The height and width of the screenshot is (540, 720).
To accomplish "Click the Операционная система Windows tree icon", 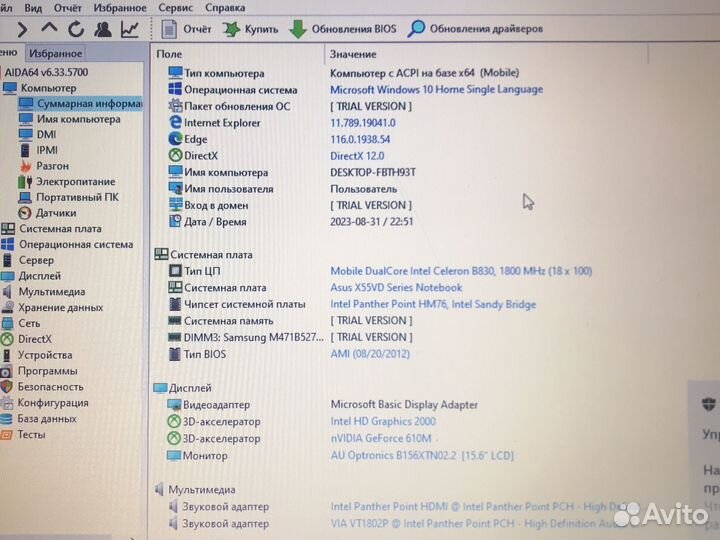I will (8, 244).
